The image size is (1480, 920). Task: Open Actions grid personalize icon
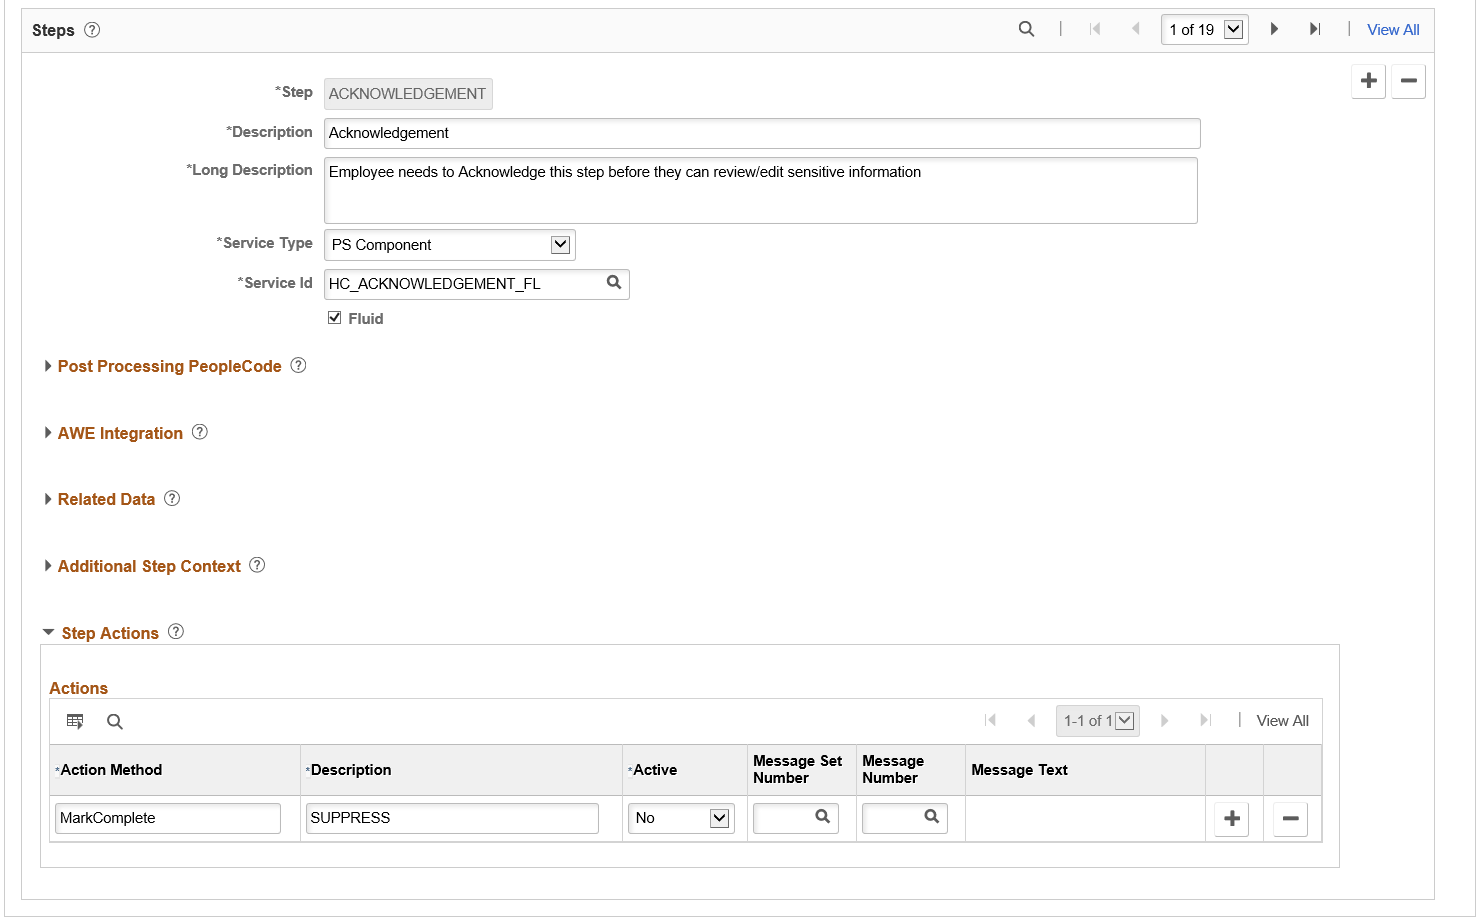click(x=75, y=721)
